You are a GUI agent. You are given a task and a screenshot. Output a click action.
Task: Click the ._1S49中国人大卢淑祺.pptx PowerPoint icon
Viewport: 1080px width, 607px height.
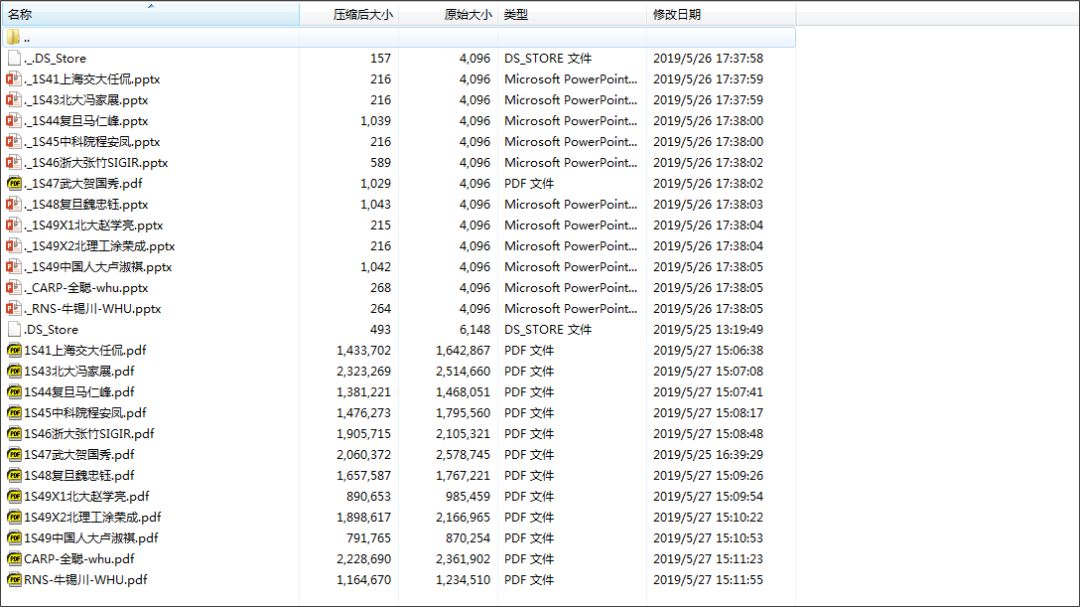[14, 267]
